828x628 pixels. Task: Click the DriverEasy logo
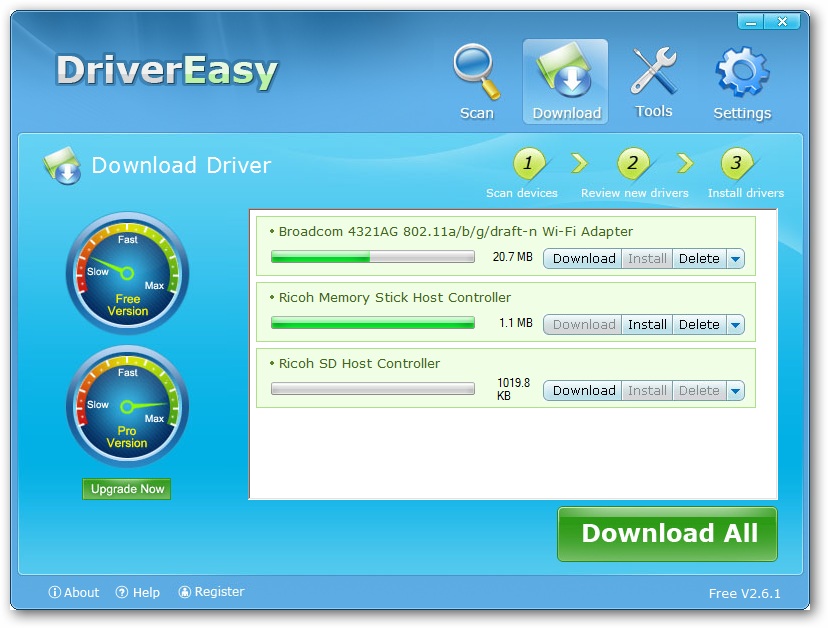[x=167, y=71]
